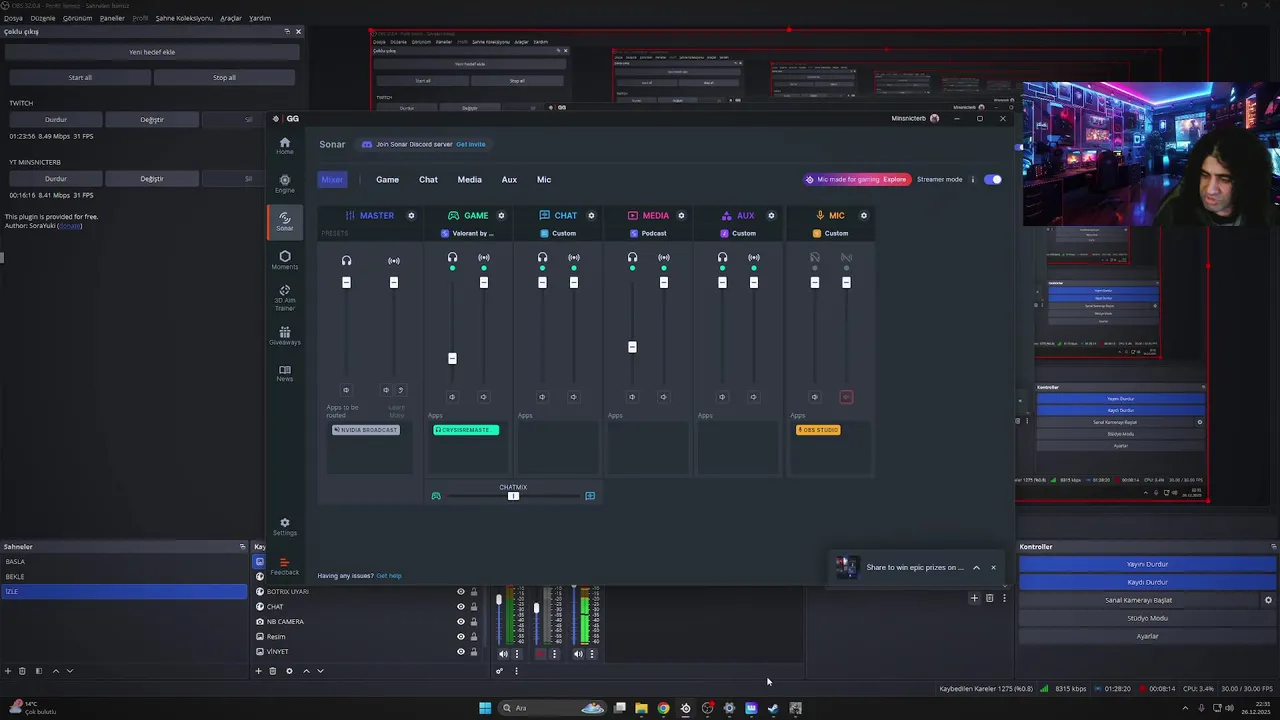Image resolution: width=1280 pixels, height=720 pixels.
Task: Click the MEDIA headphone volume fader
Action: pos(632,347)
